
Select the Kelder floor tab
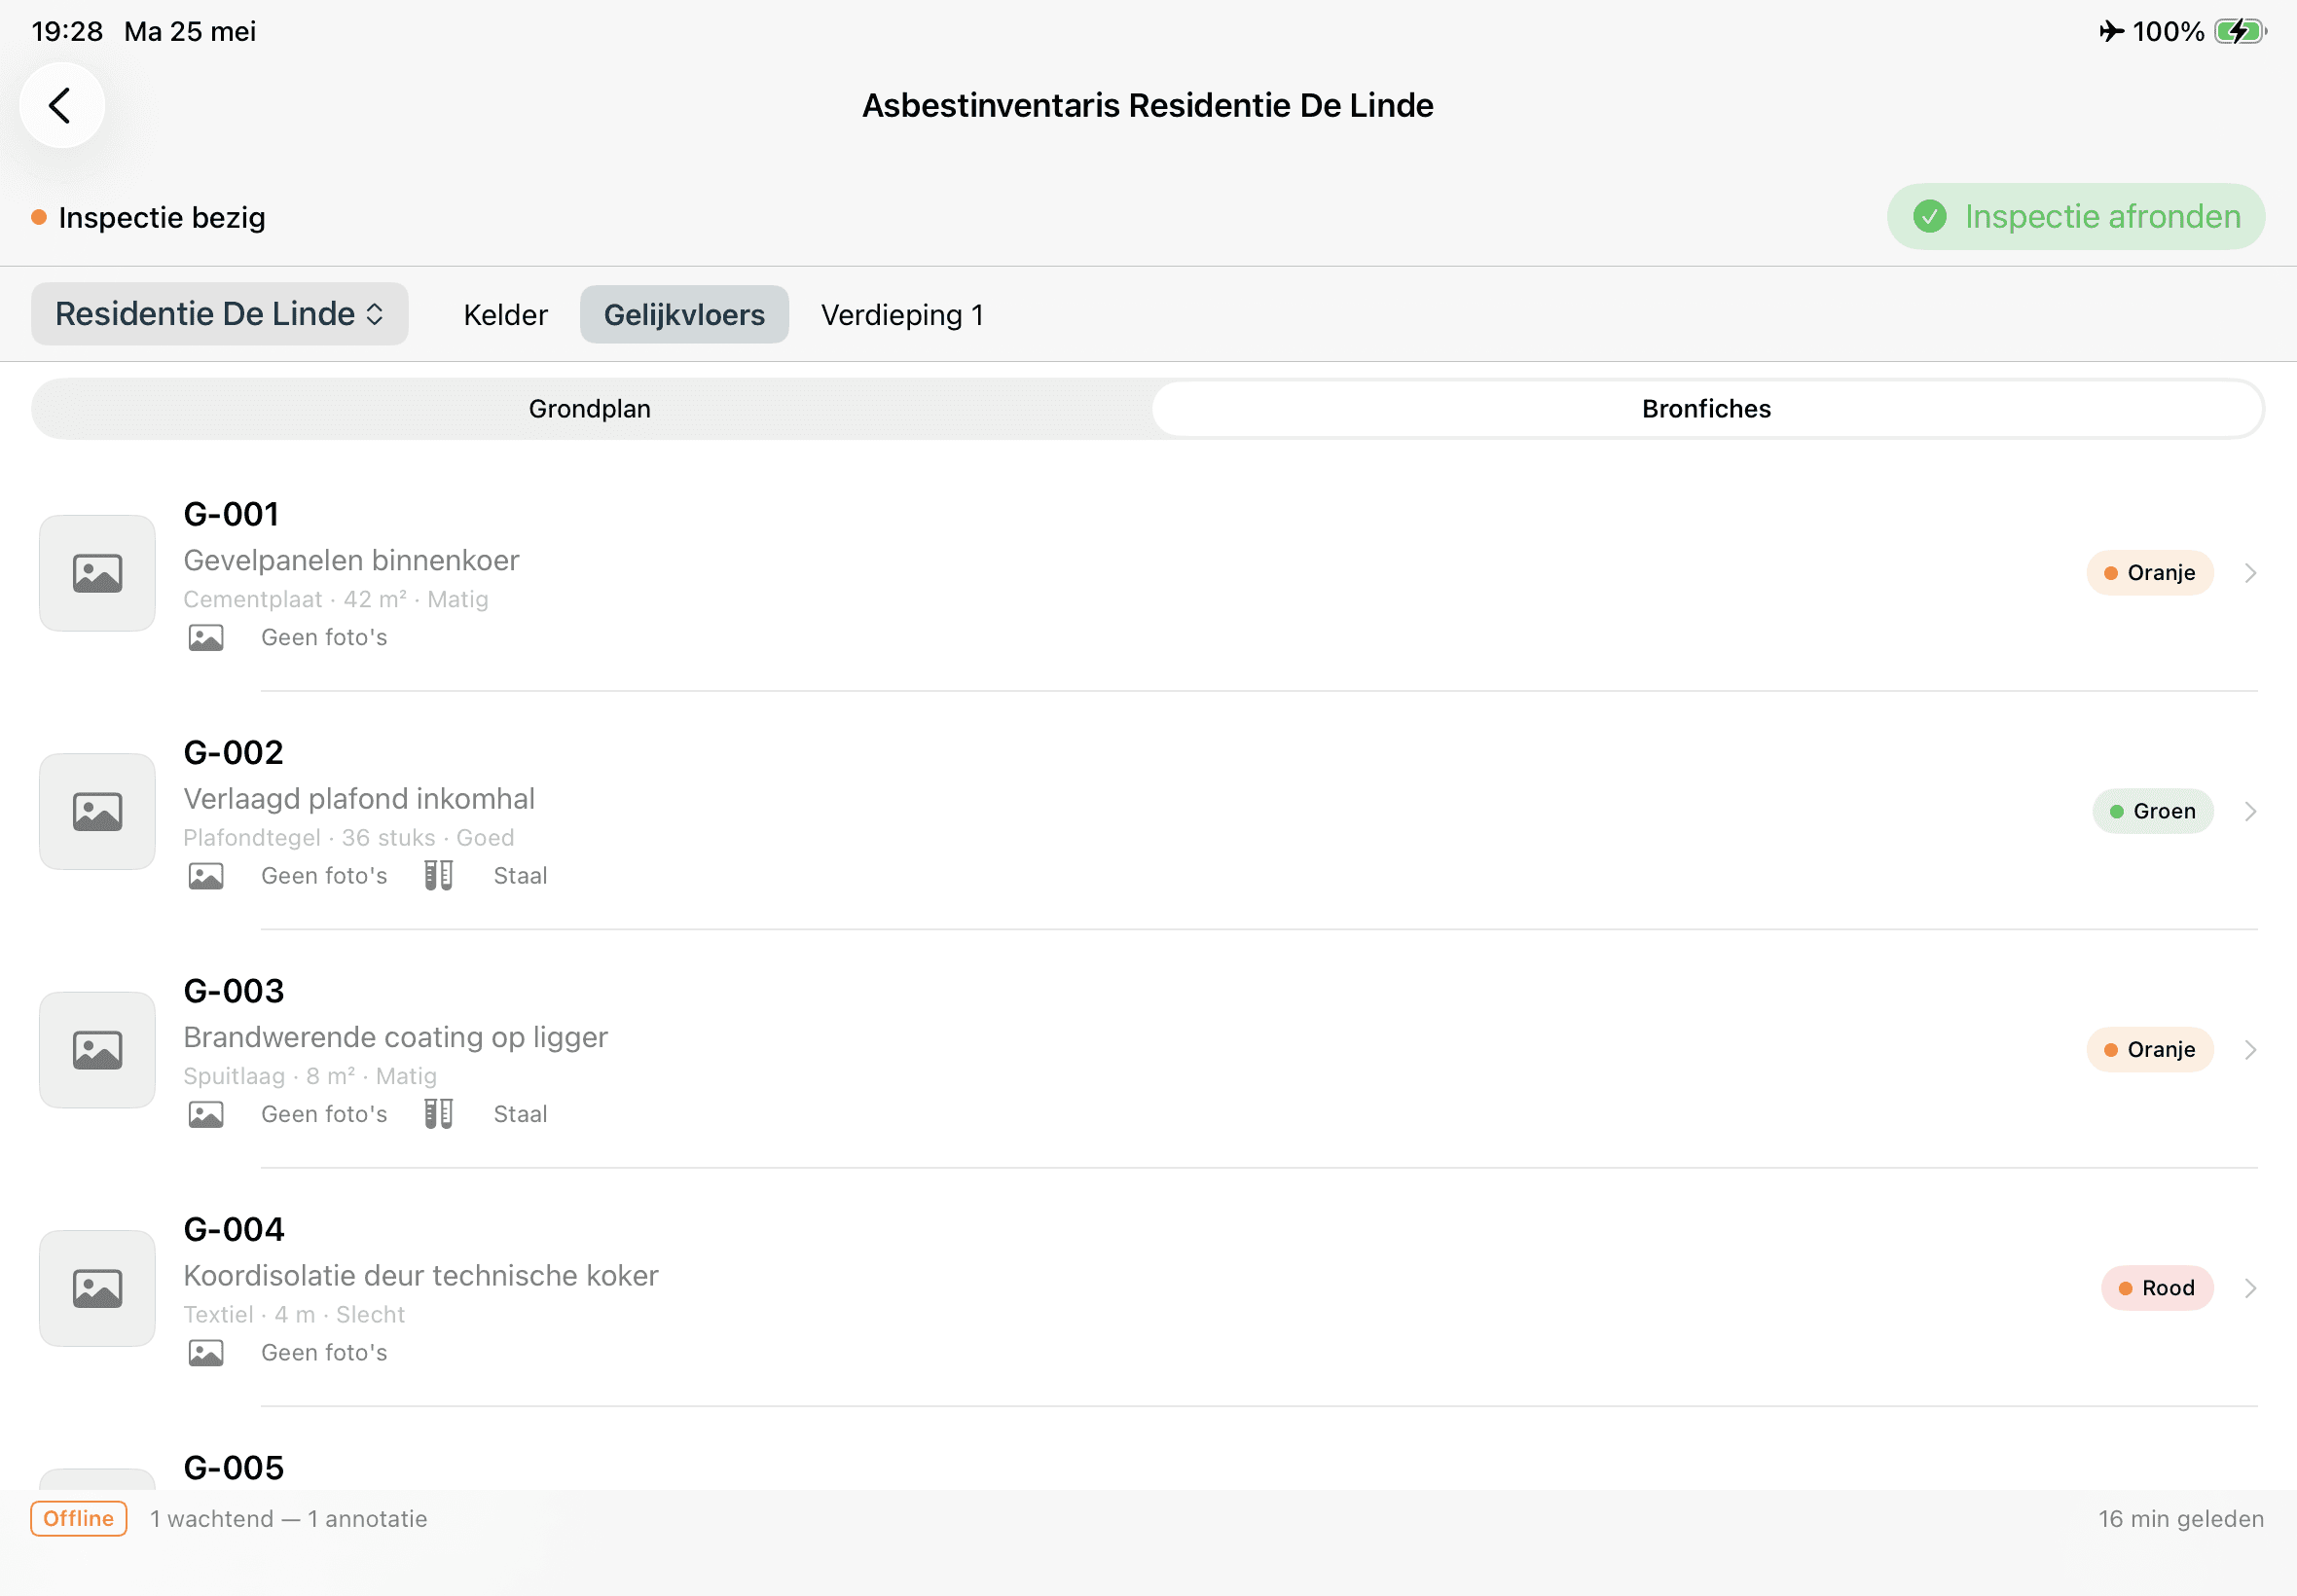[x=506, y=315]
